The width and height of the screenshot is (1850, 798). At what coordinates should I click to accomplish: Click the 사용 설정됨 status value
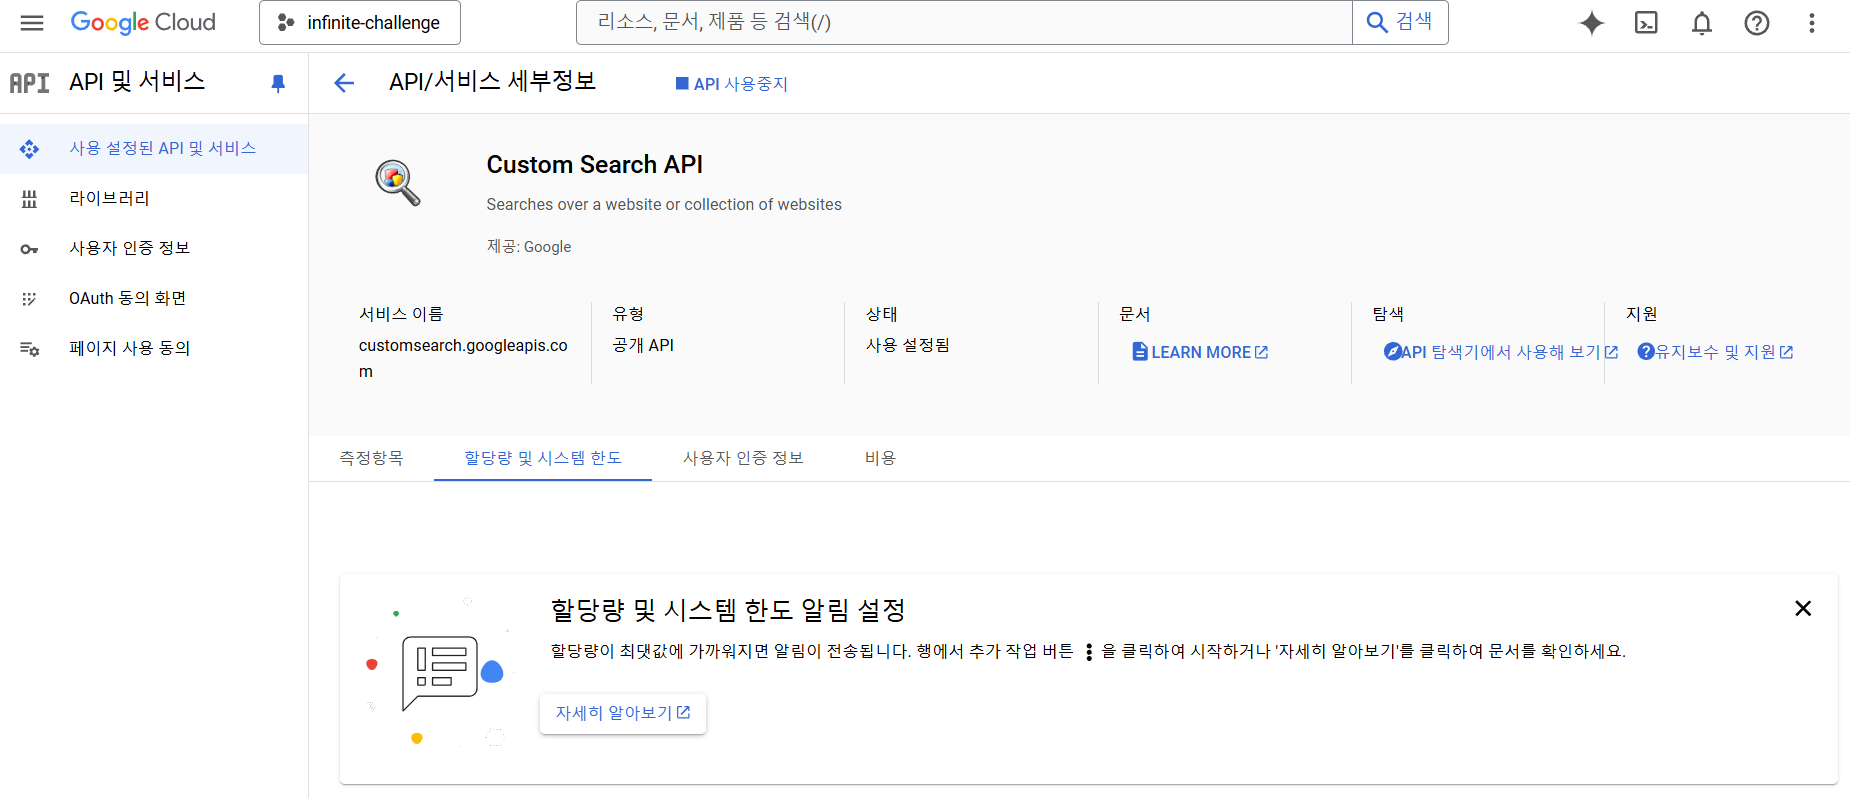click(x=908, y=345)
